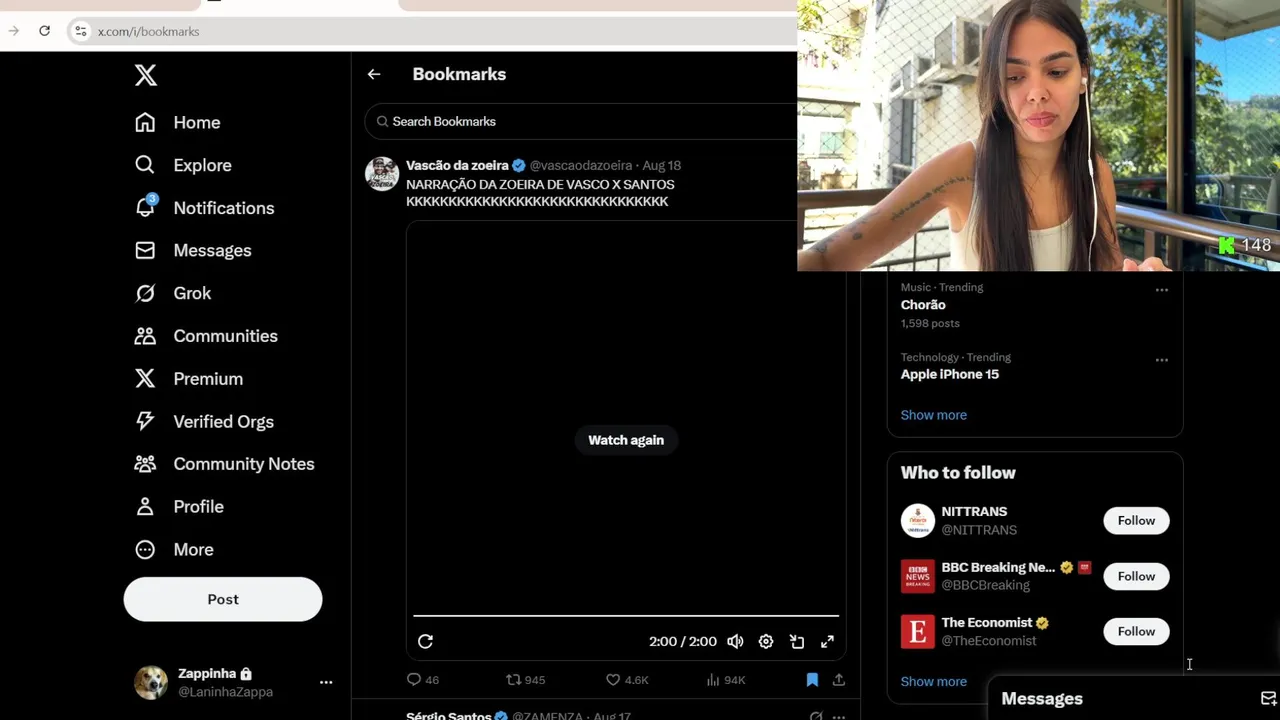Open video settings gear
The width and height of the screenshot is (1280, 720).
[766, 642]
